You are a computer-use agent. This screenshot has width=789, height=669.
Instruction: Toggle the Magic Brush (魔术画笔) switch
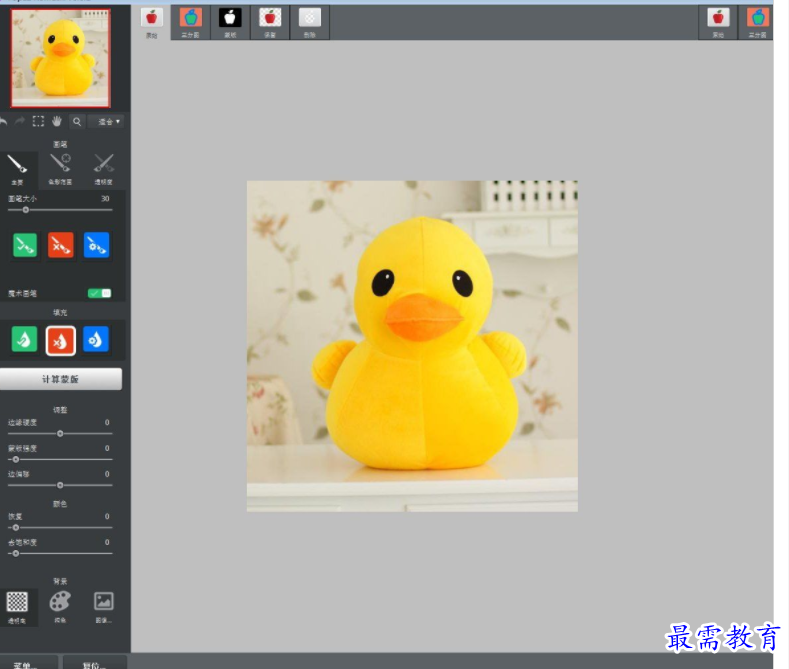[99, 293]
